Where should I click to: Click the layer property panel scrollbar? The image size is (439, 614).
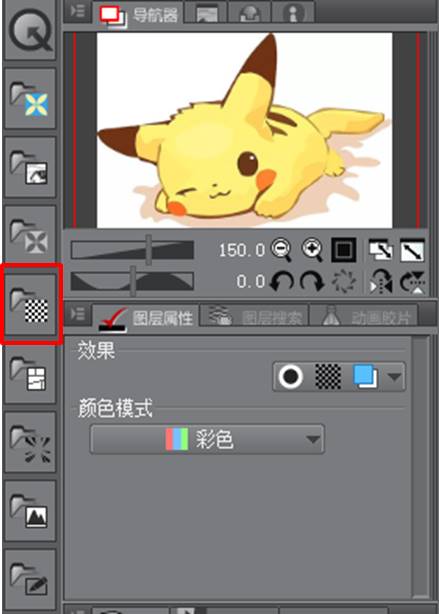click(421, 466)
